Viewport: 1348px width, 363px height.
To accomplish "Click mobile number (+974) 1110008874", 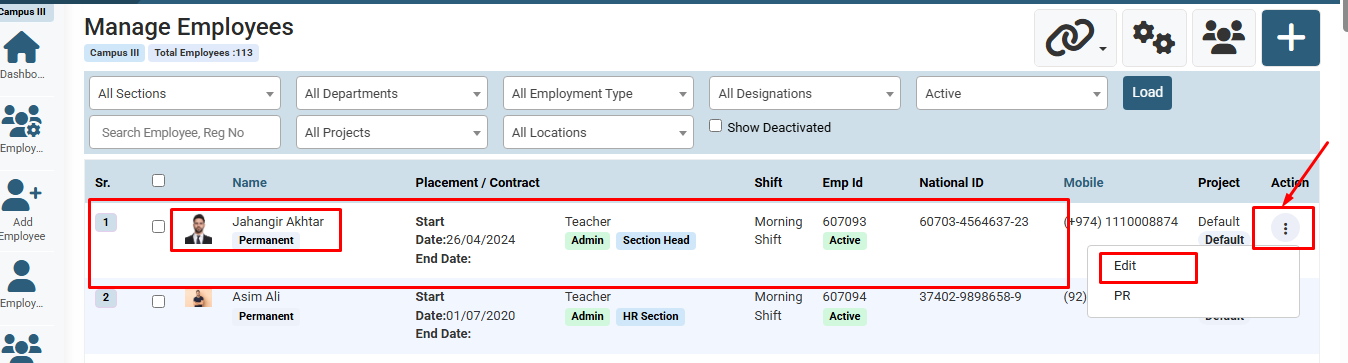I will coord(1121,221).
